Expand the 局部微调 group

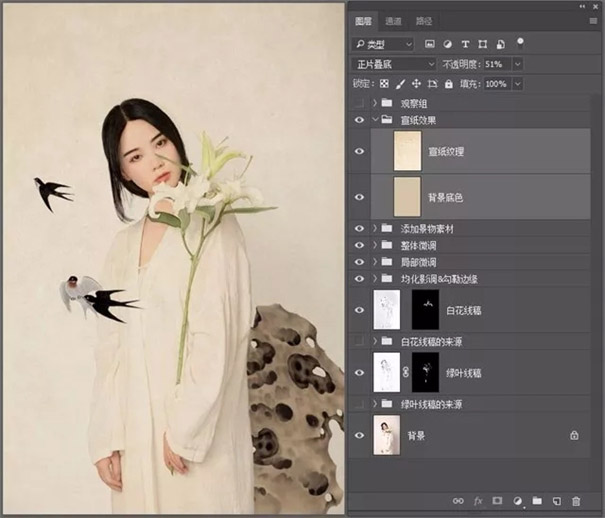tap(375, 262)
